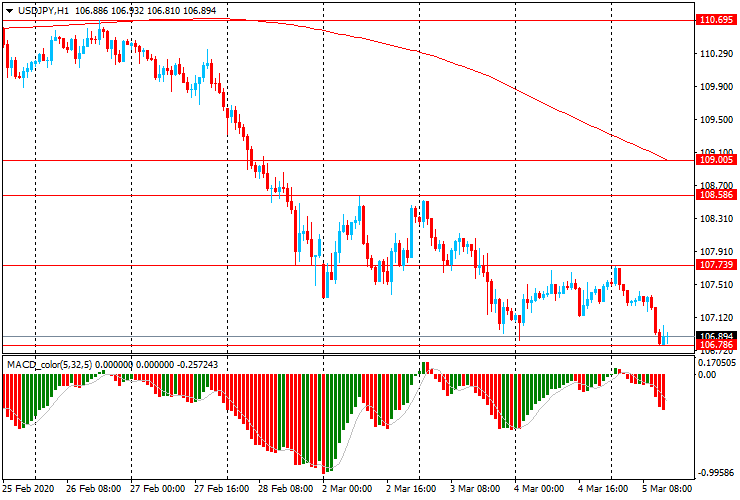Click the 26 Feb 08:00 time label
This screenshot has width=740, height=500.
coord(93,489)
